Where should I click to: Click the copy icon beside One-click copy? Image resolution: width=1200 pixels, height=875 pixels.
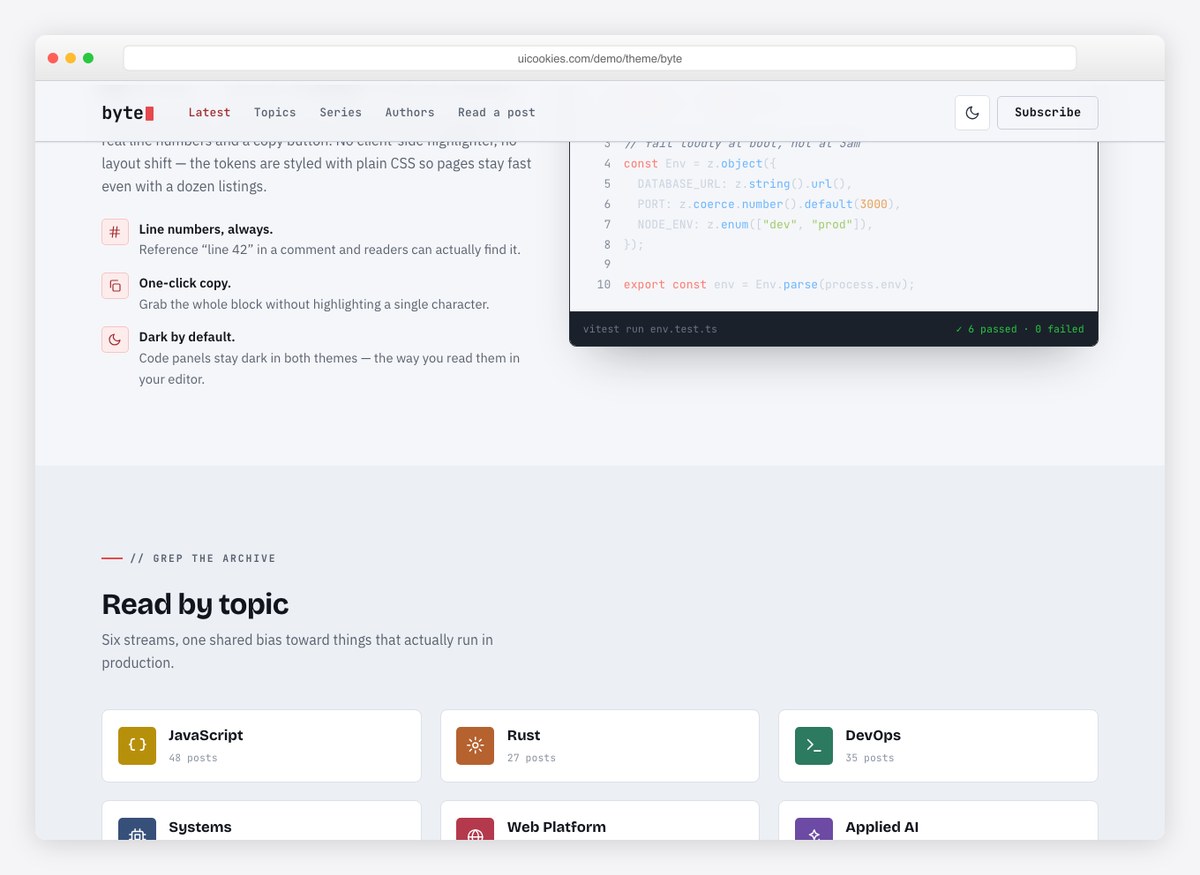[115, 286]
